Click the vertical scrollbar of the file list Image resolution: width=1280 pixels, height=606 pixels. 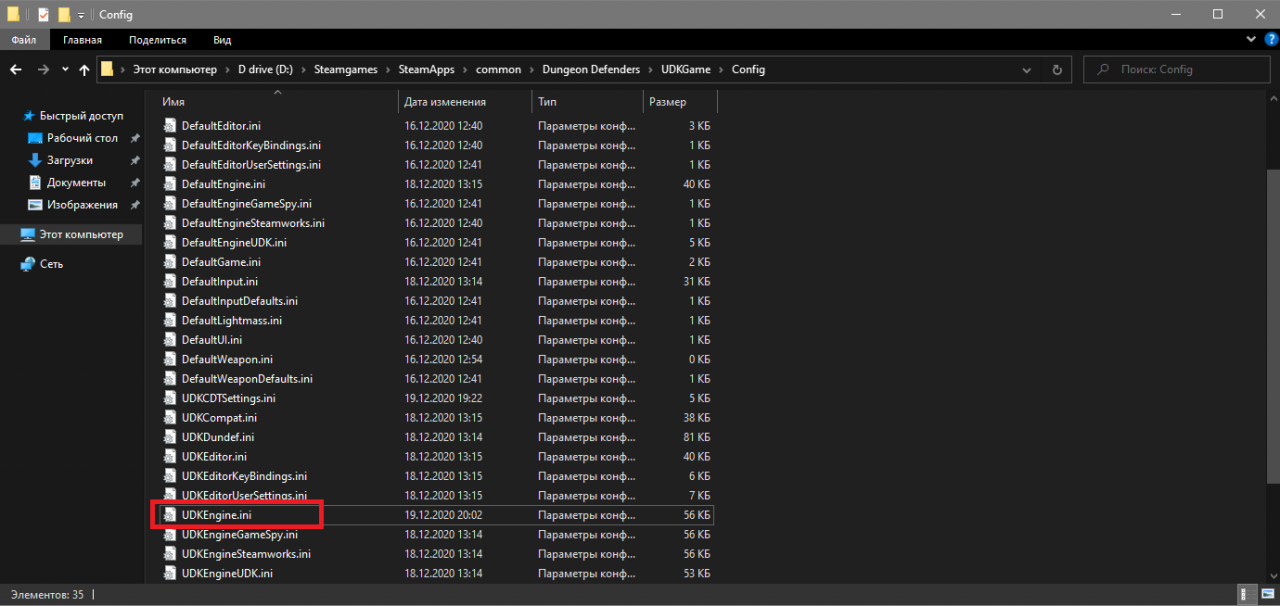point(1271,300)
